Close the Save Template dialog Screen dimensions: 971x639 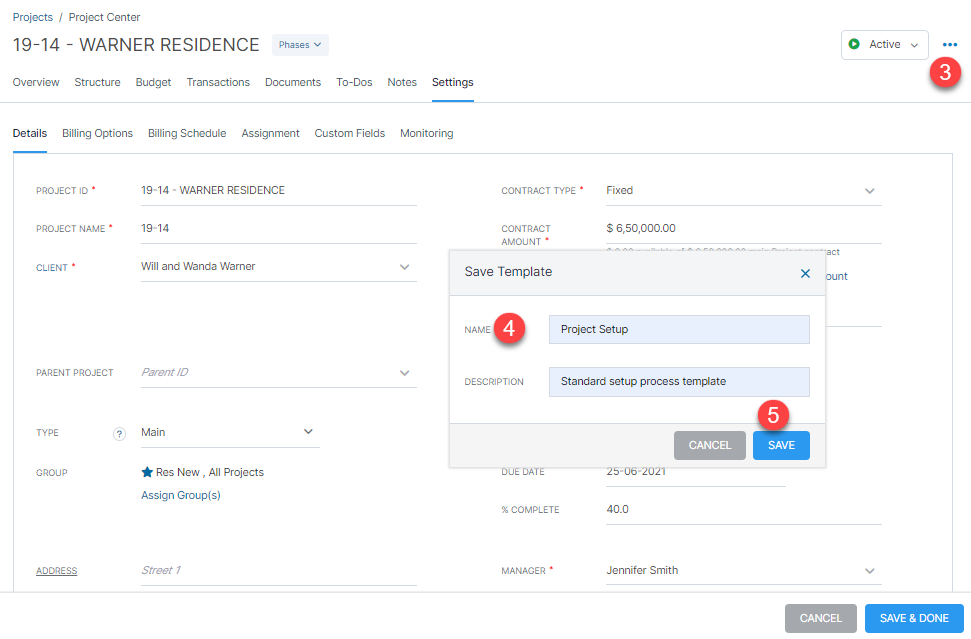tap(805, 273)
